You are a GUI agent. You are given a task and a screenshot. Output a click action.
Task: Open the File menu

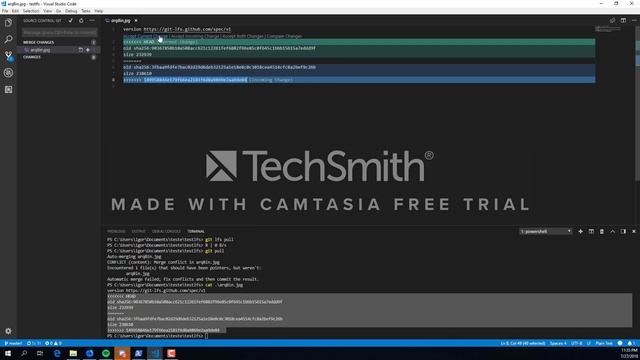click(x=5, y=11)
